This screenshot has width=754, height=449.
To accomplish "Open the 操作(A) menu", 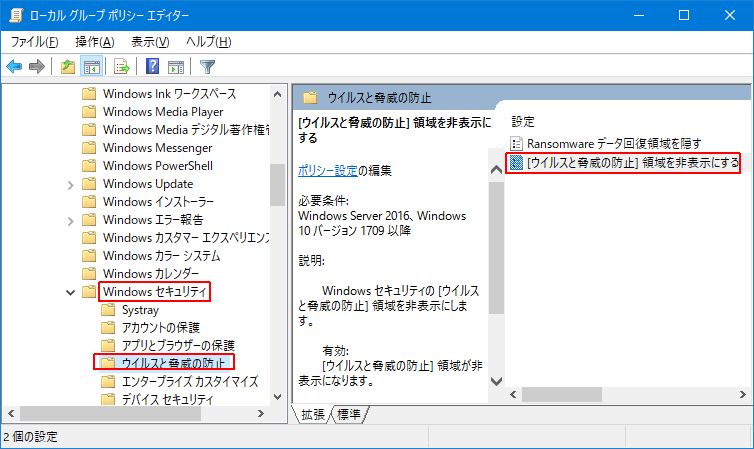I will coord(95,42).
